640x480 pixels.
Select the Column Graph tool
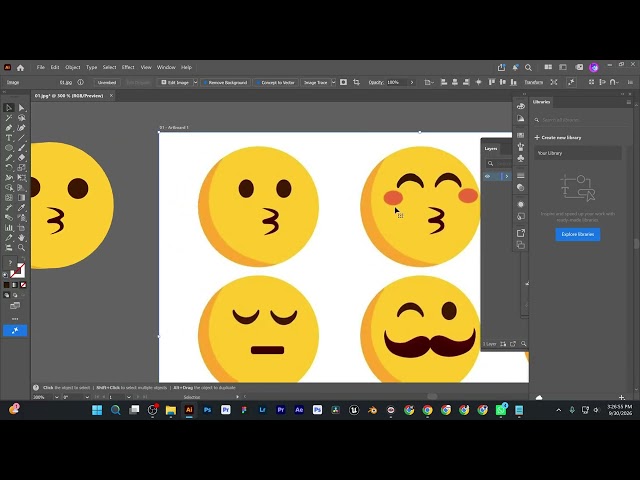(9, 227)
